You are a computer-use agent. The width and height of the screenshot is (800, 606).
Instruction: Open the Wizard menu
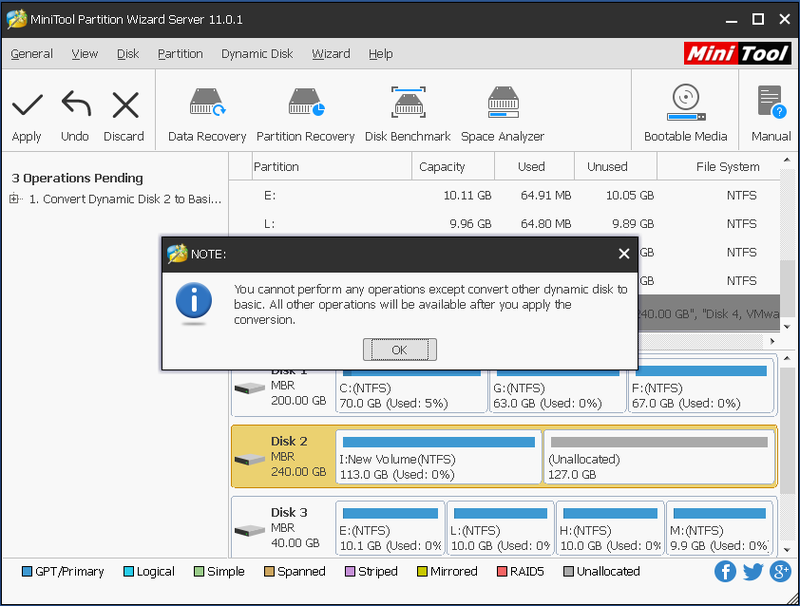click(331, 54)
